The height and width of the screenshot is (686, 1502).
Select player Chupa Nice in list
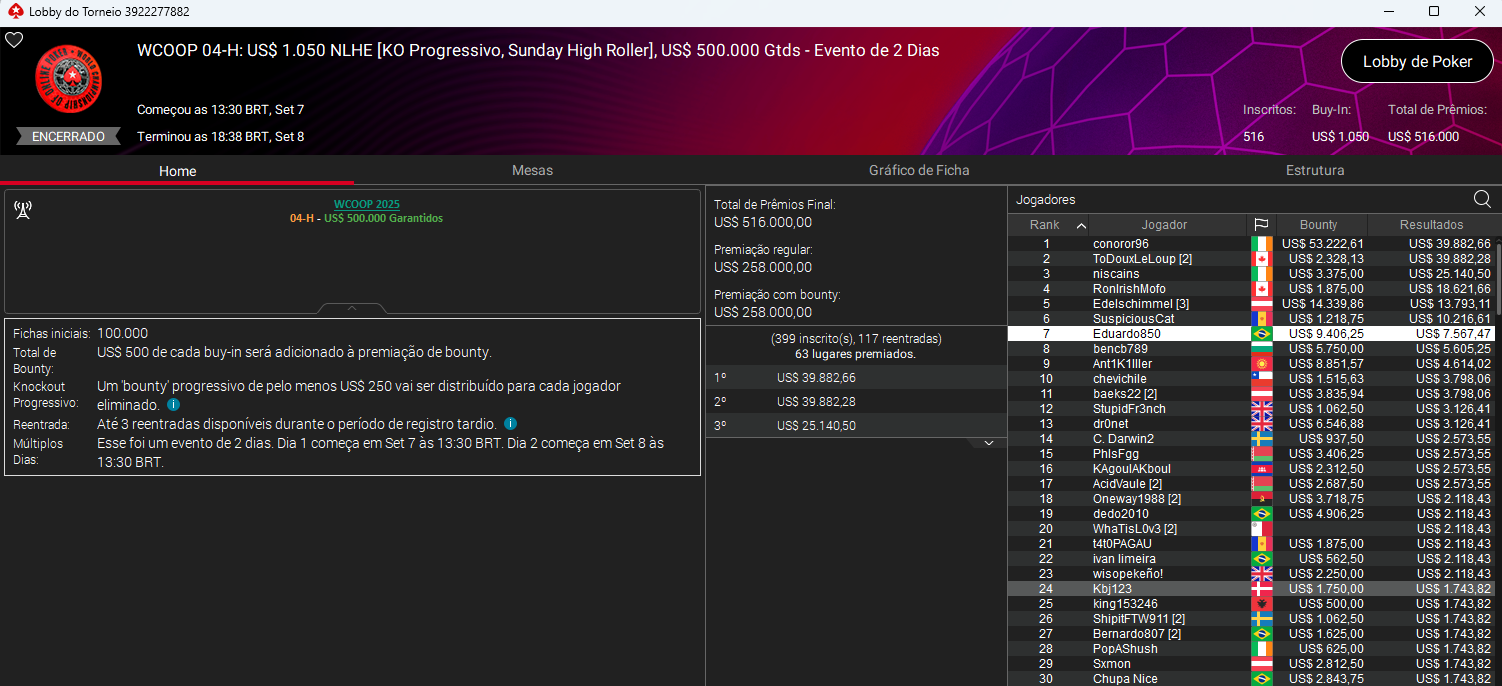tap(1250, 679)
